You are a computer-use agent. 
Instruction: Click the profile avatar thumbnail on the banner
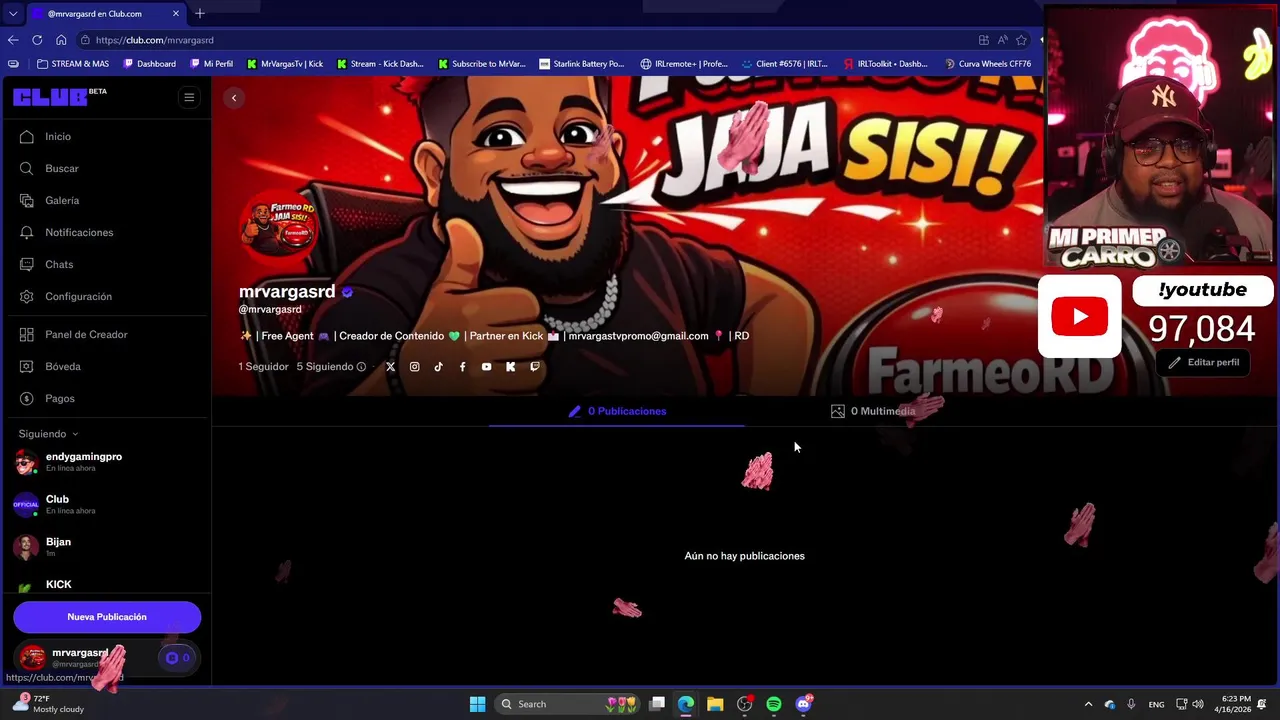pyautogui.click(x=279, y=225)
